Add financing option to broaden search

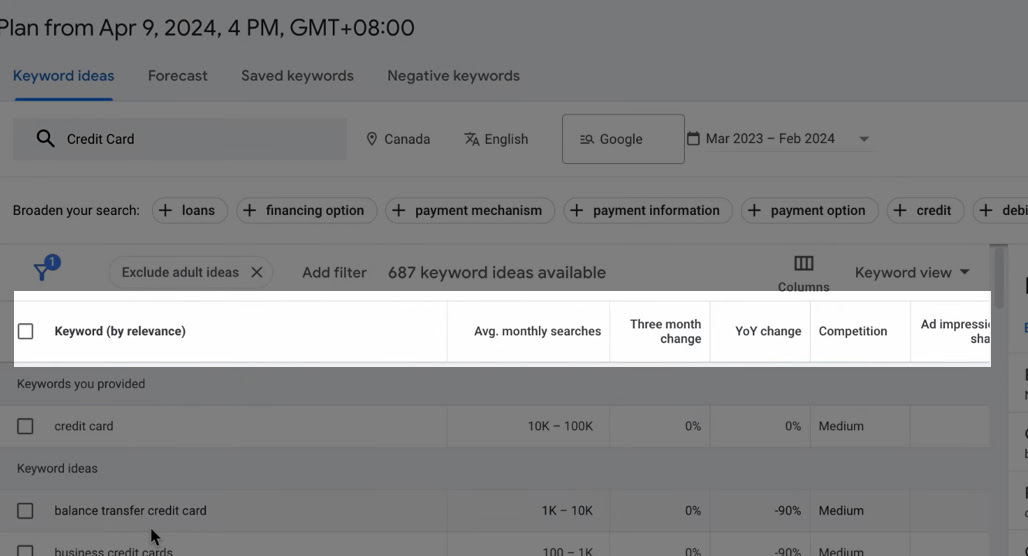(306, 210)
